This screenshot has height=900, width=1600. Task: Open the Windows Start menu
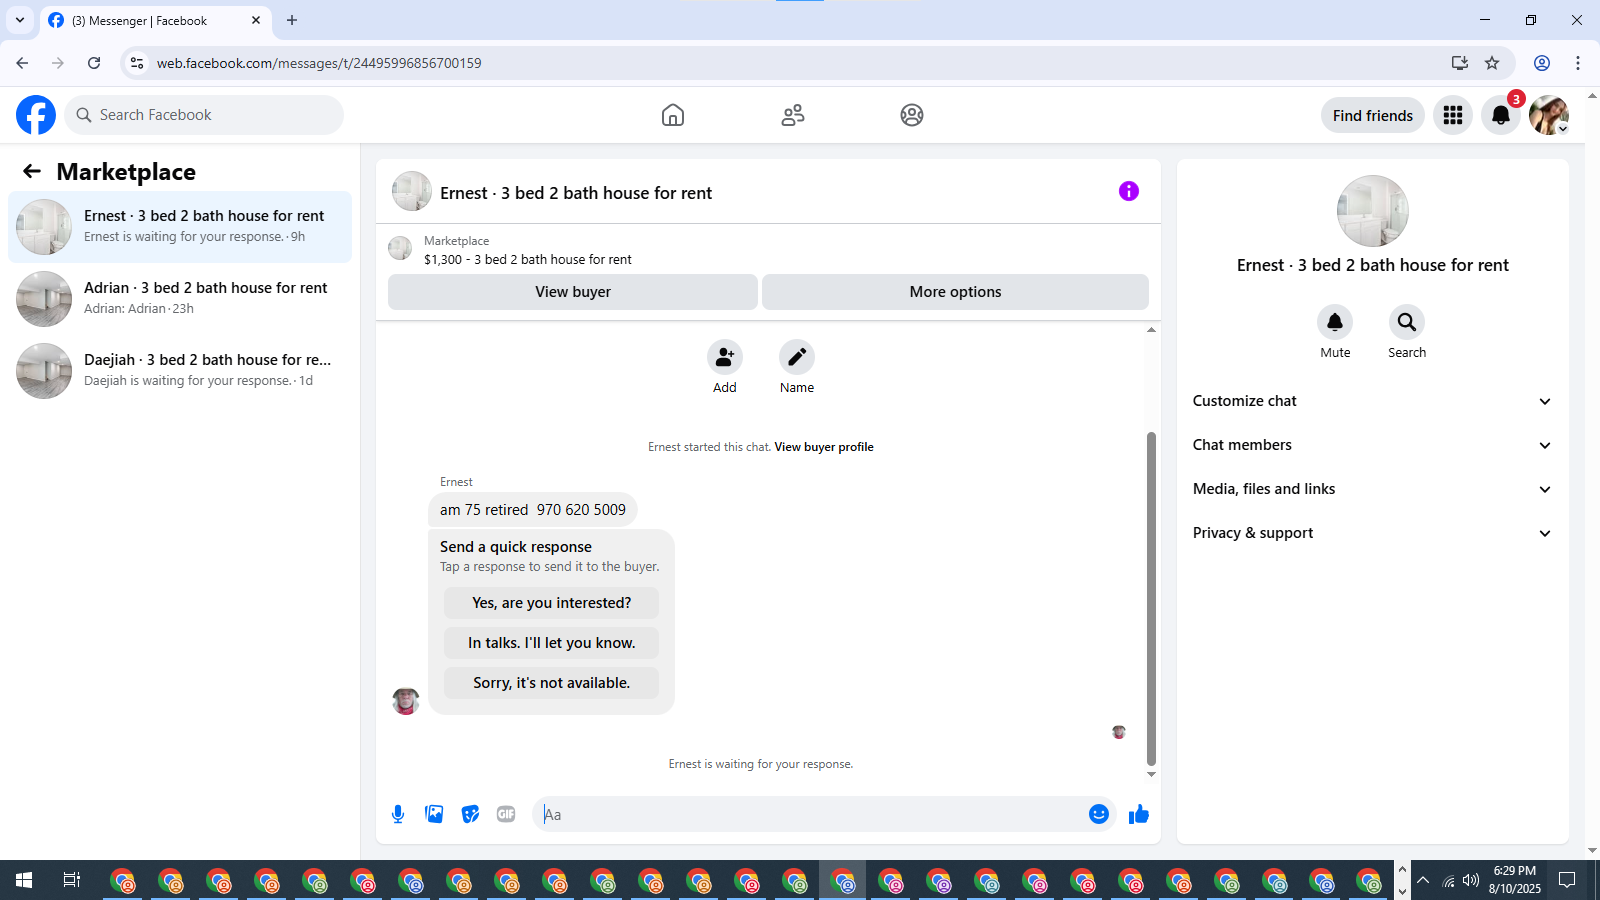24,880
